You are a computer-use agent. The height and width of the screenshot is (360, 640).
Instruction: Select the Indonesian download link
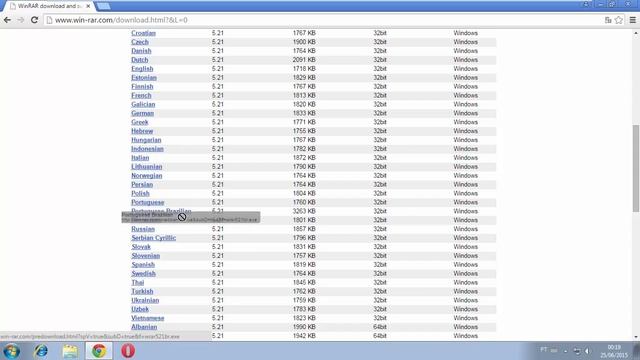tap(147, 149)
